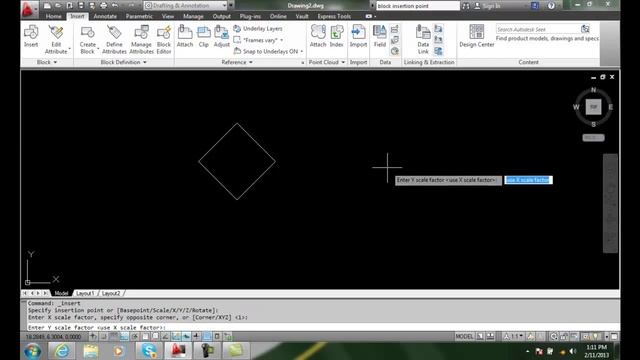640x360 pixels.
Task: Click the point cloud Index tool
Action: click(337, 37)
